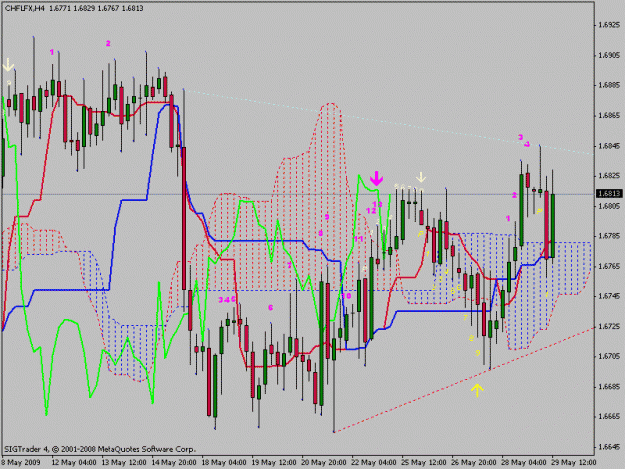Click the 1.6813 current price tag

click(x=609, y=194)
